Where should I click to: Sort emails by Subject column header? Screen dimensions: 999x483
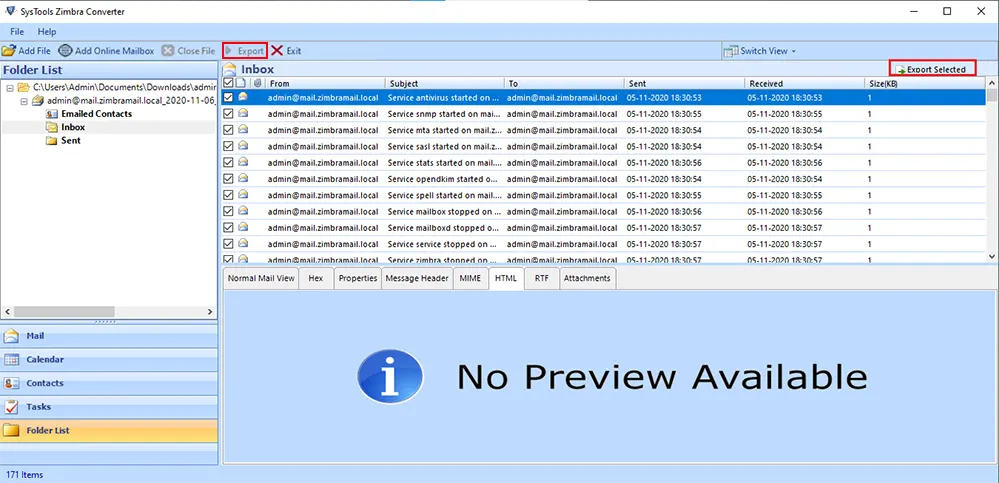pos(444,83)
